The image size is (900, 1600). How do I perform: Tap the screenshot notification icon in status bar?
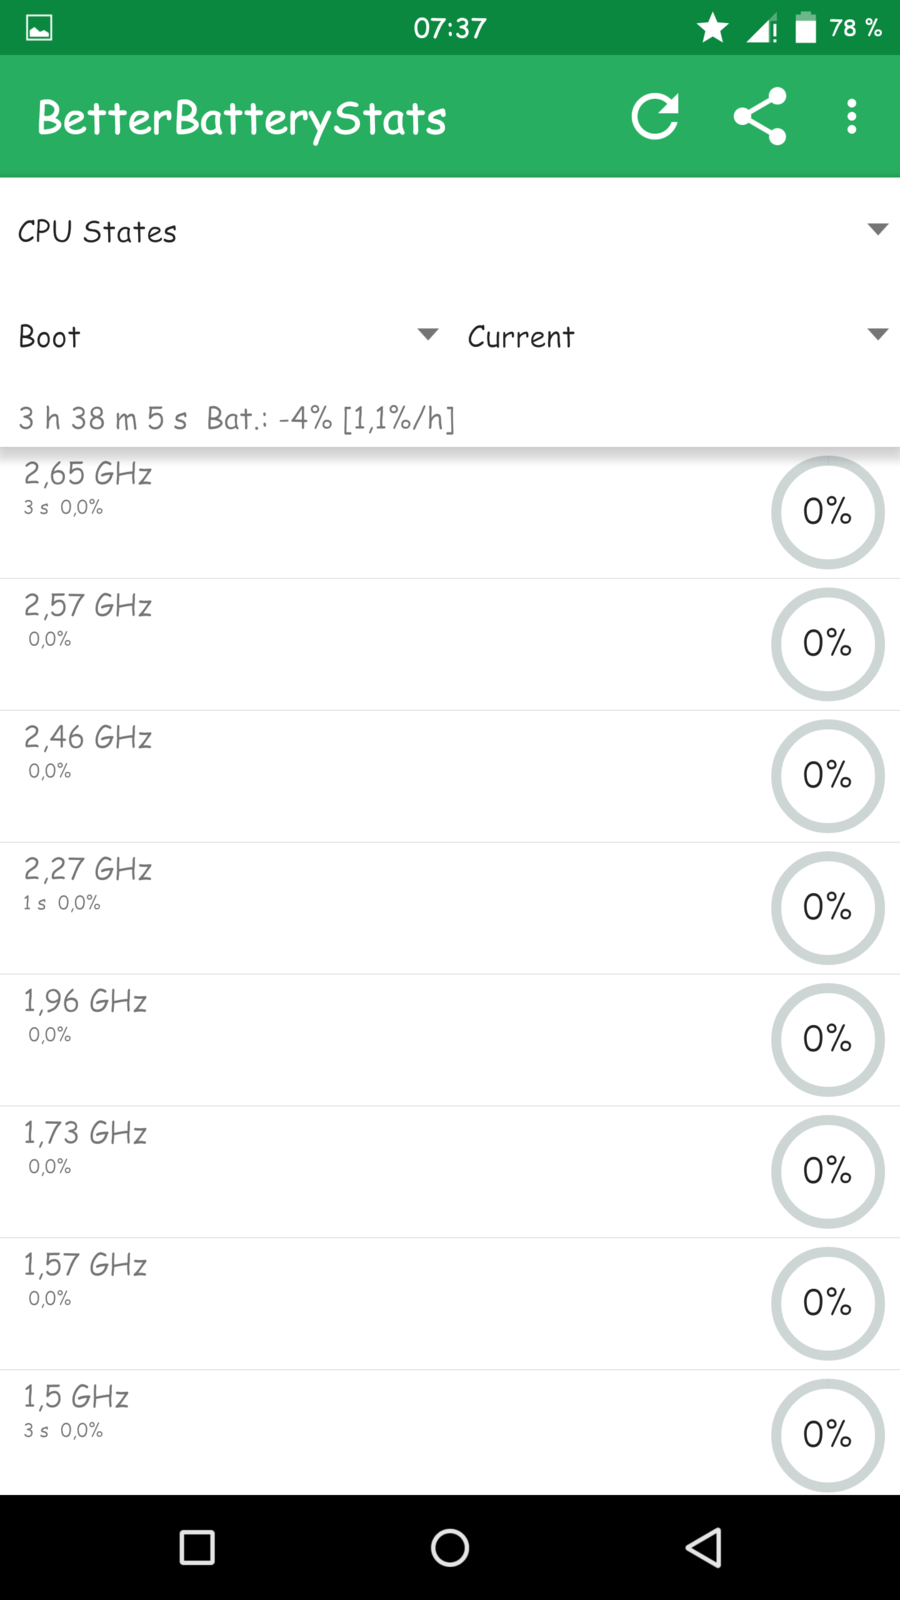39,28
